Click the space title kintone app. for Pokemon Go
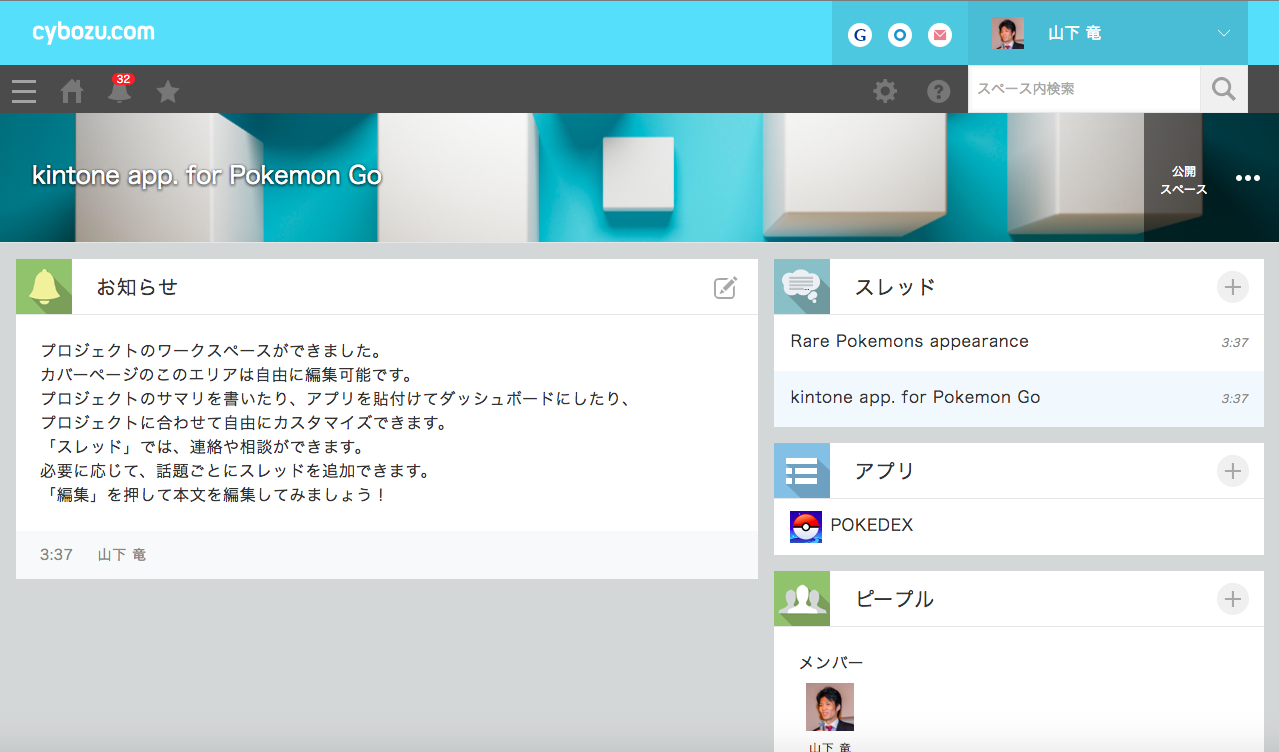Viewport: 1279px width, 752px height. click(x=207, y=176)
